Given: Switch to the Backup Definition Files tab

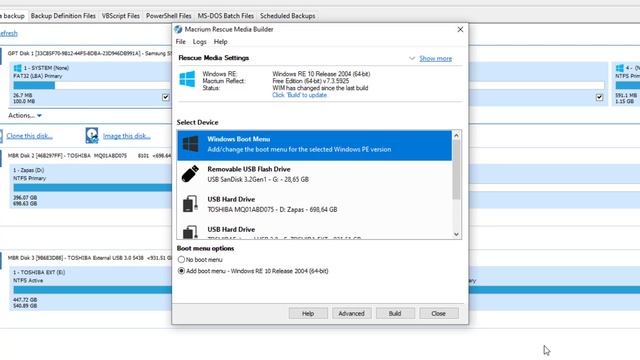Looking at the screenshot, I should tap(63, 16).
